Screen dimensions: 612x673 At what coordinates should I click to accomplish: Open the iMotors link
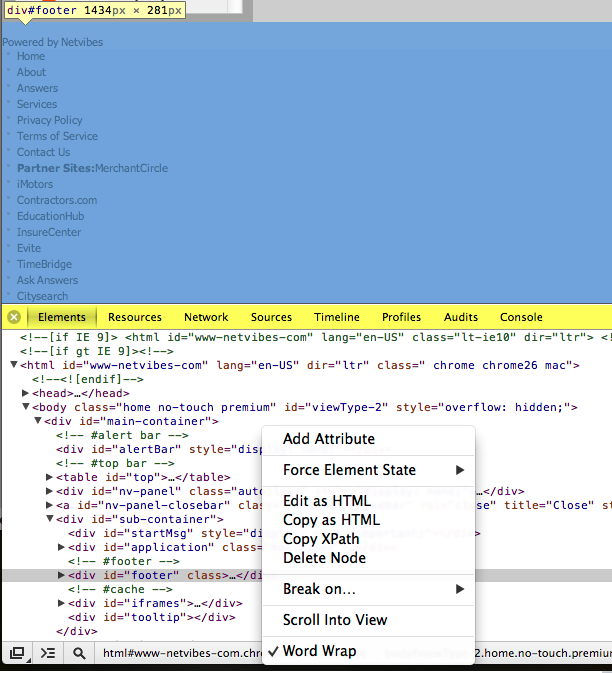35,184
